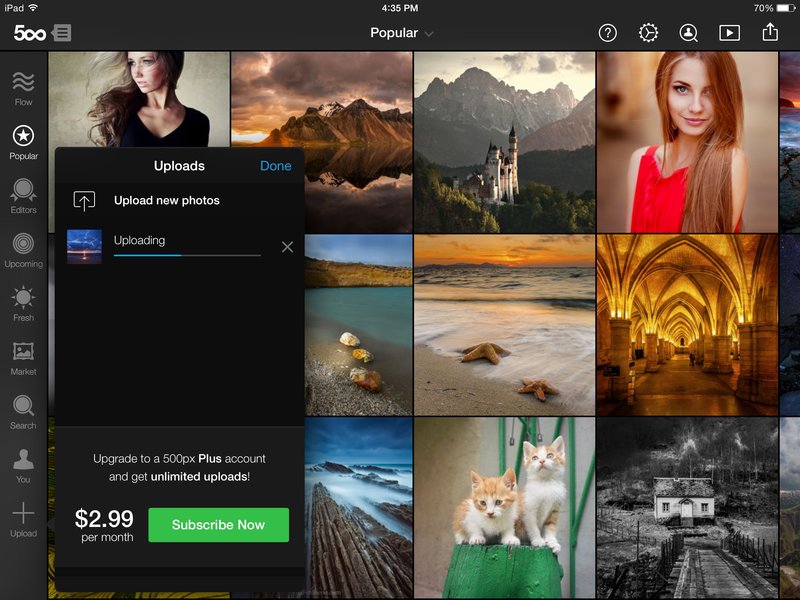800x600 pixels.
Task: Cancel the uploading photo with X
Action: 287,247
